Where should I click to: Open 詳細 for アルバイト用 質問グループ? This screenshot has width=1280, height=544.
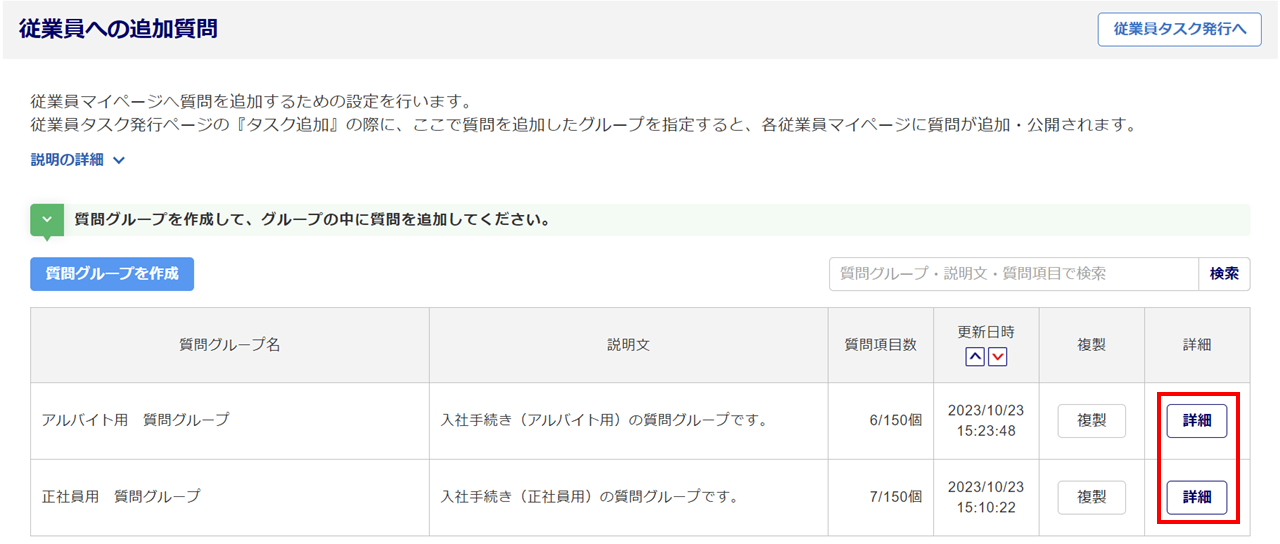point(1196,421)
